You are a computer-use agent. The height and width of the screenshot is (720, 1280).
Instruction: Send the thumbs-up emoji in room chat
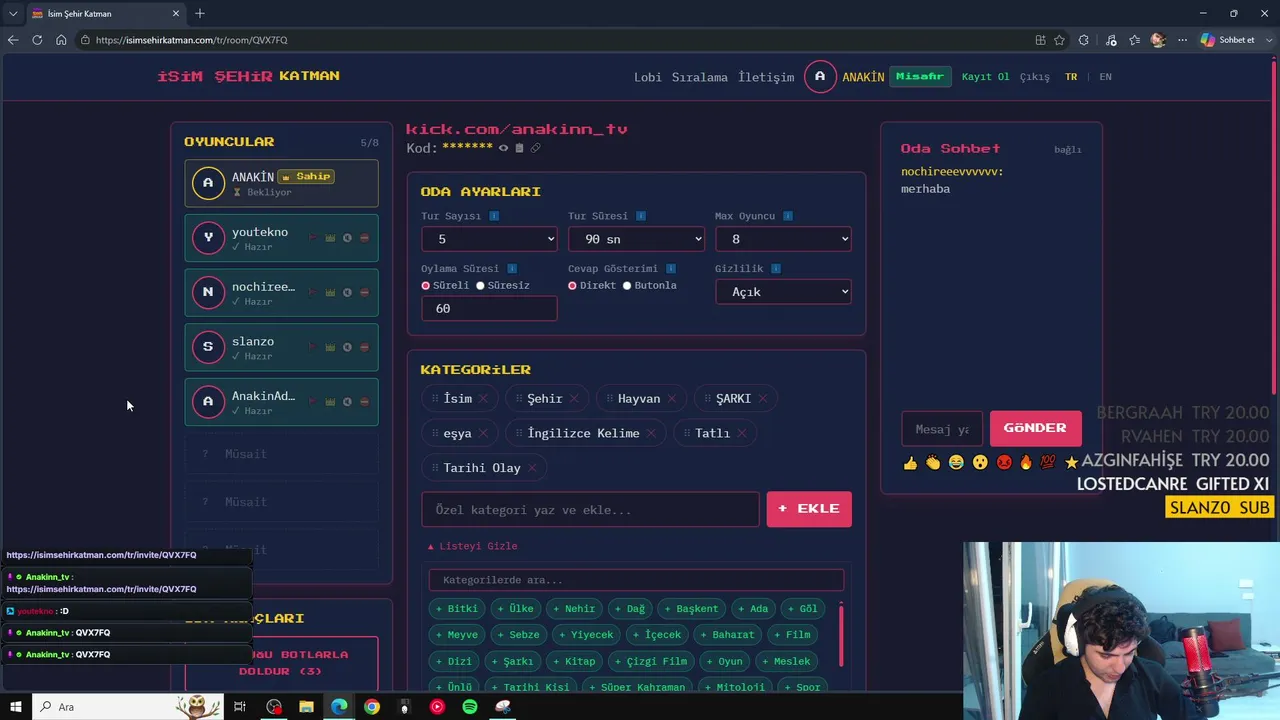(x=910, y=463)
